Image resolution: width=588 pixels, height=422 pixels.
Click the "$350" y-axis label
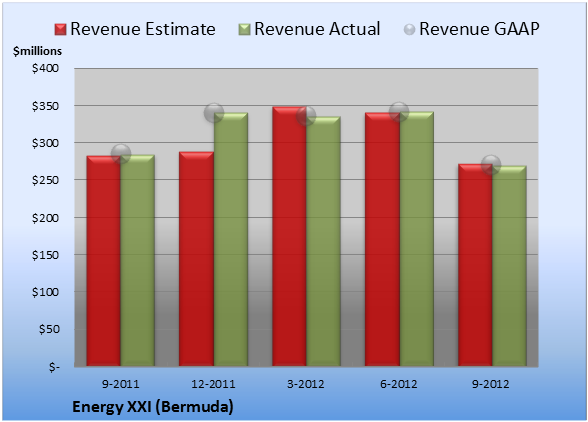45,106
